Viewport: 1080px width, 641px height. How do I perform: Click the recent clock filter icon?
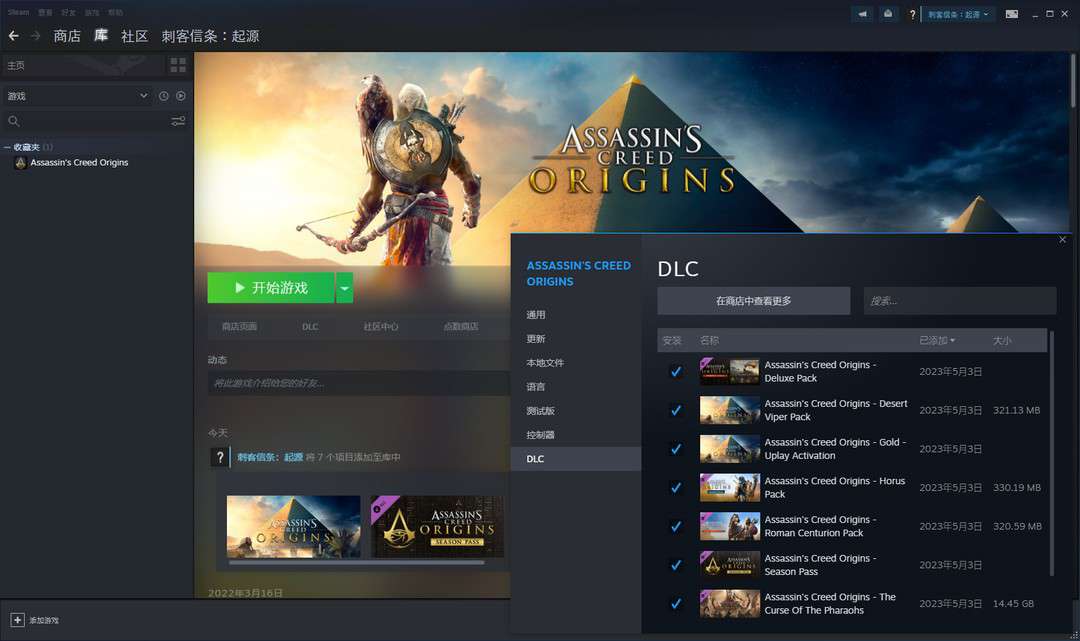point(164,96)
